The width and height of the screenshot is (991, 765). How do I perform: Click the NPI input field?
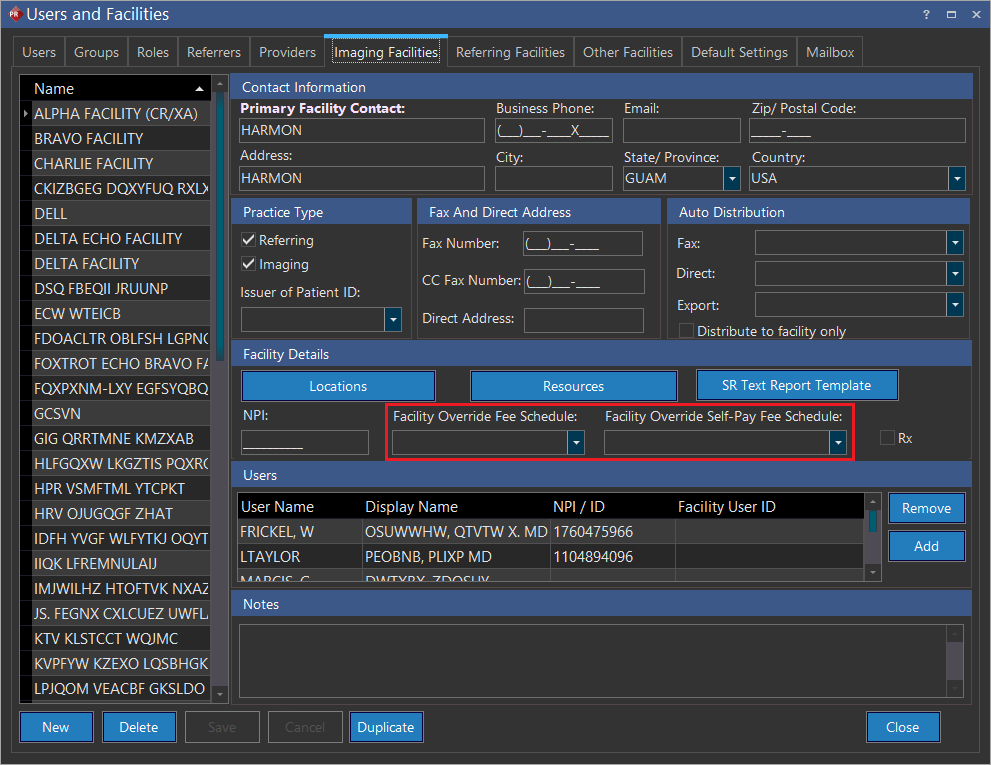click(305, 443)
